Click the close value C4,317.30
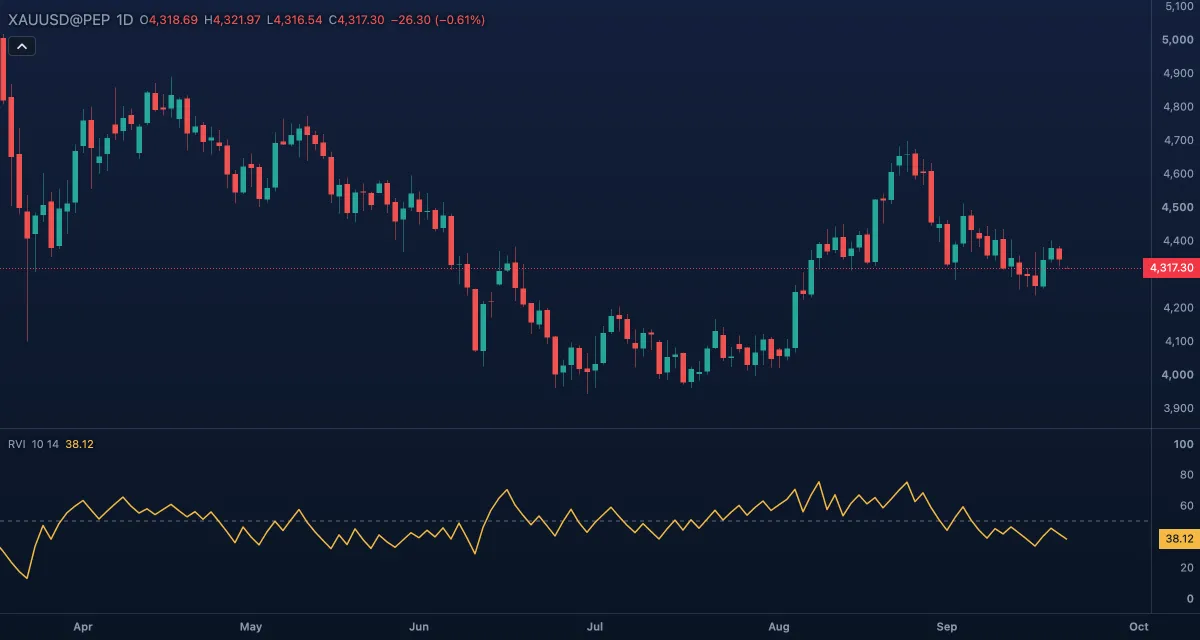 tap(357, 19)
